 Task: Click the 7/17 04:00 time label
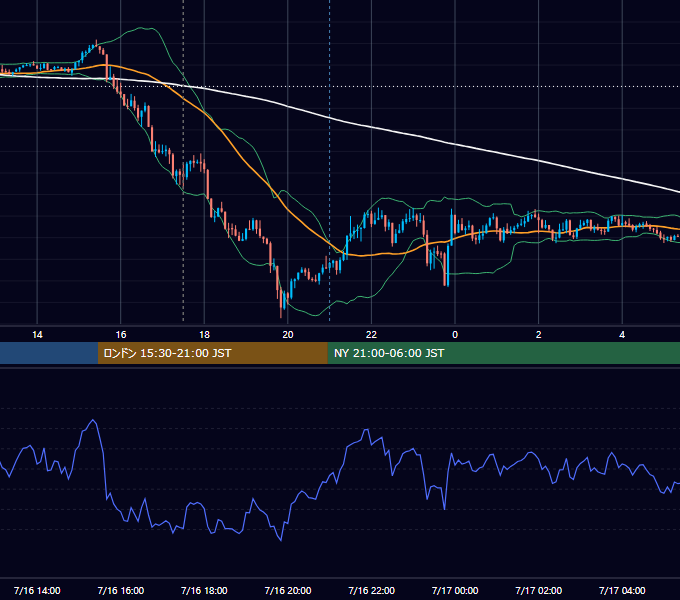pyautogui.click(x=622, y=590)
